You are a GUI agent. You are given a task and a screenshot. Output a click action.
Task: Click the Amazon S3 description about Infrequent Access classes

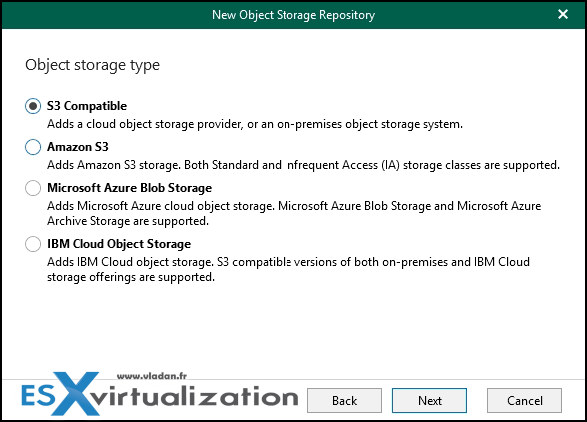coord(303,165)
